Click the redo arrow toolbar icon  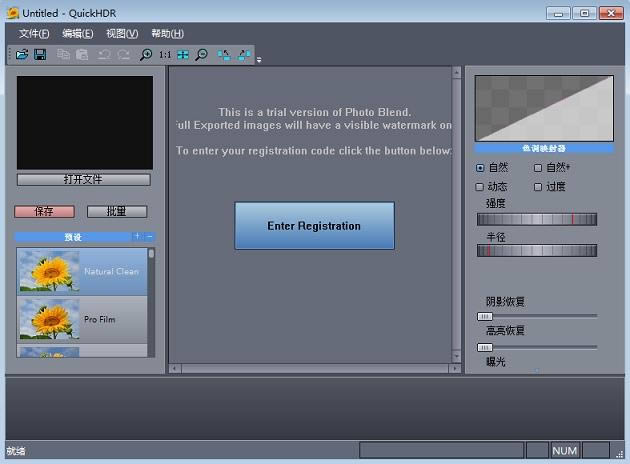click(x=123, y=54)
